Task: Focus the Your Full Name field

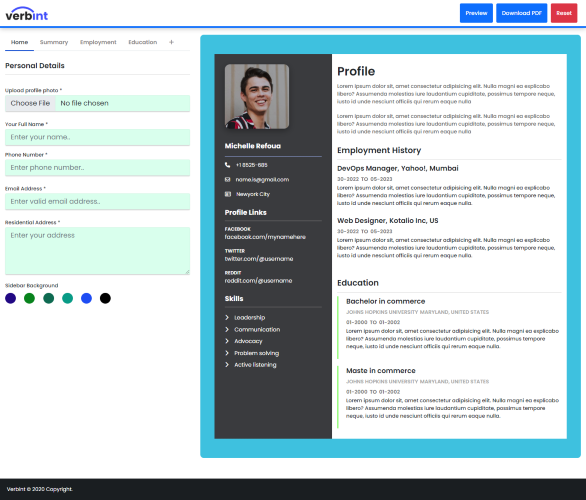Action: [97, 137]
